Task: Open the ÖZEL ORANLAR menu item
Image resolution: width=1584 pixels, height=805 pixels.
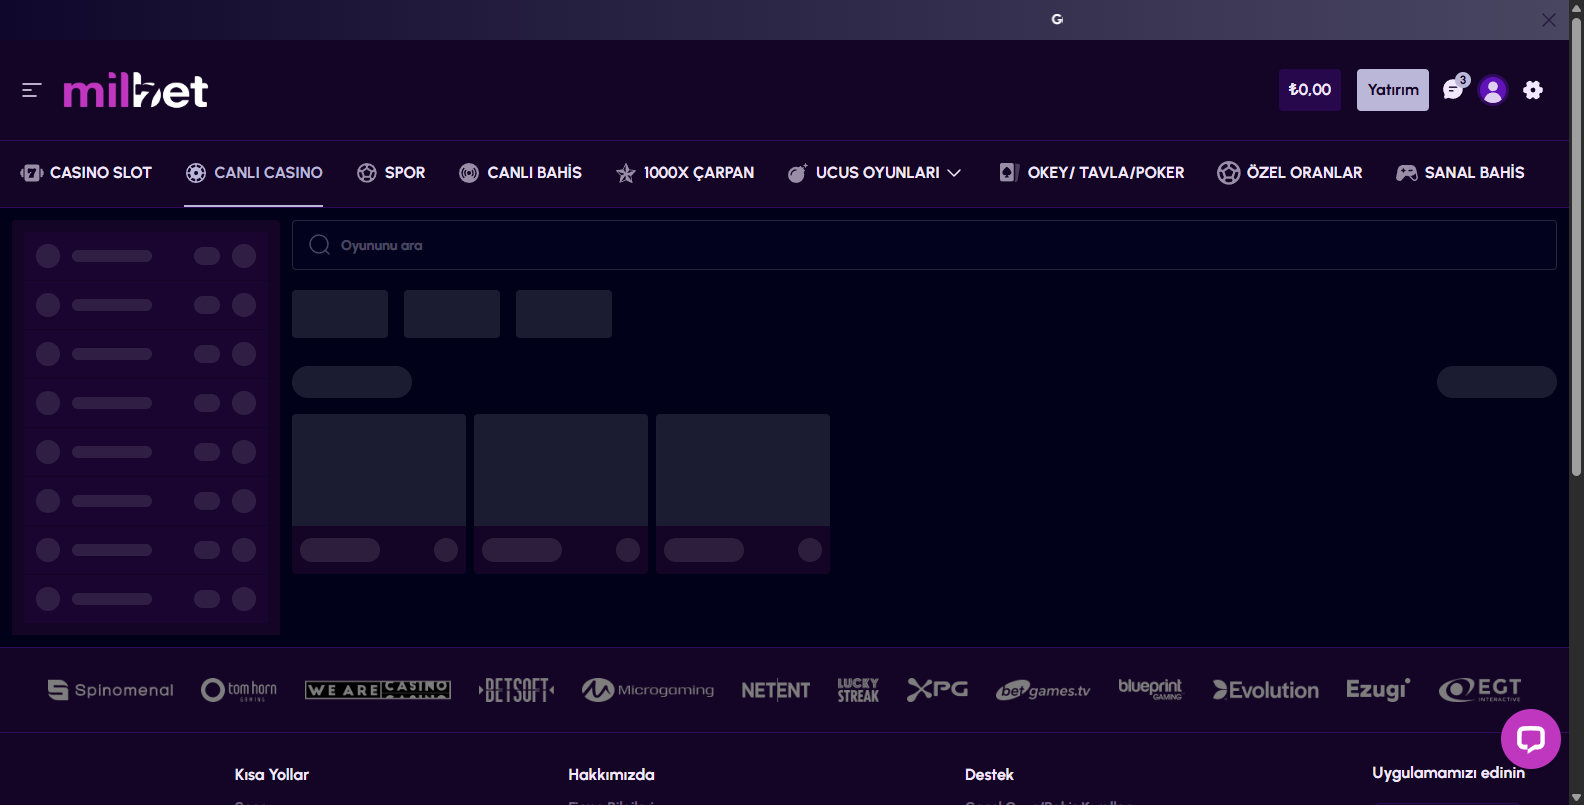Action: (x=1289, y=173)
